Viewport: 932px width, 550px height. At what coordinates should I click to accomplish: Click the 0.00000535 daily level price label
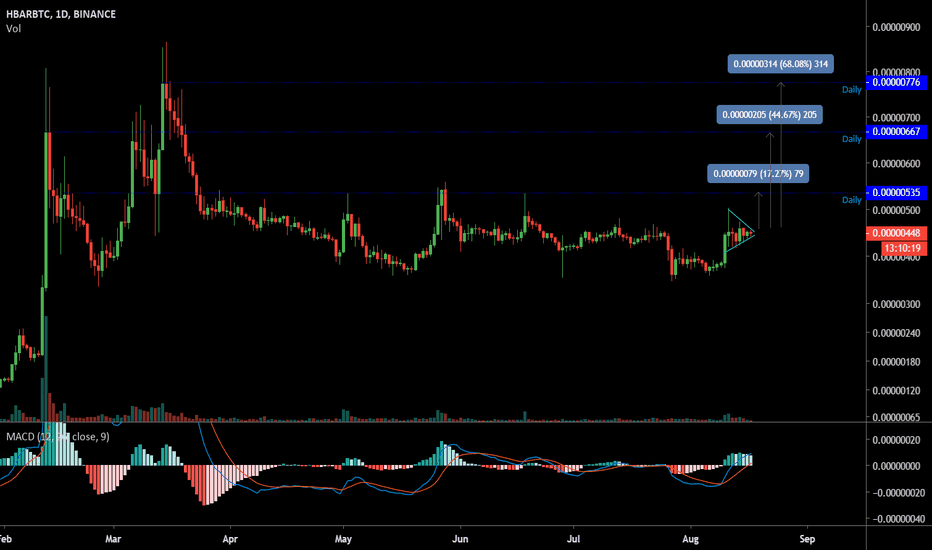pos(896,193)
